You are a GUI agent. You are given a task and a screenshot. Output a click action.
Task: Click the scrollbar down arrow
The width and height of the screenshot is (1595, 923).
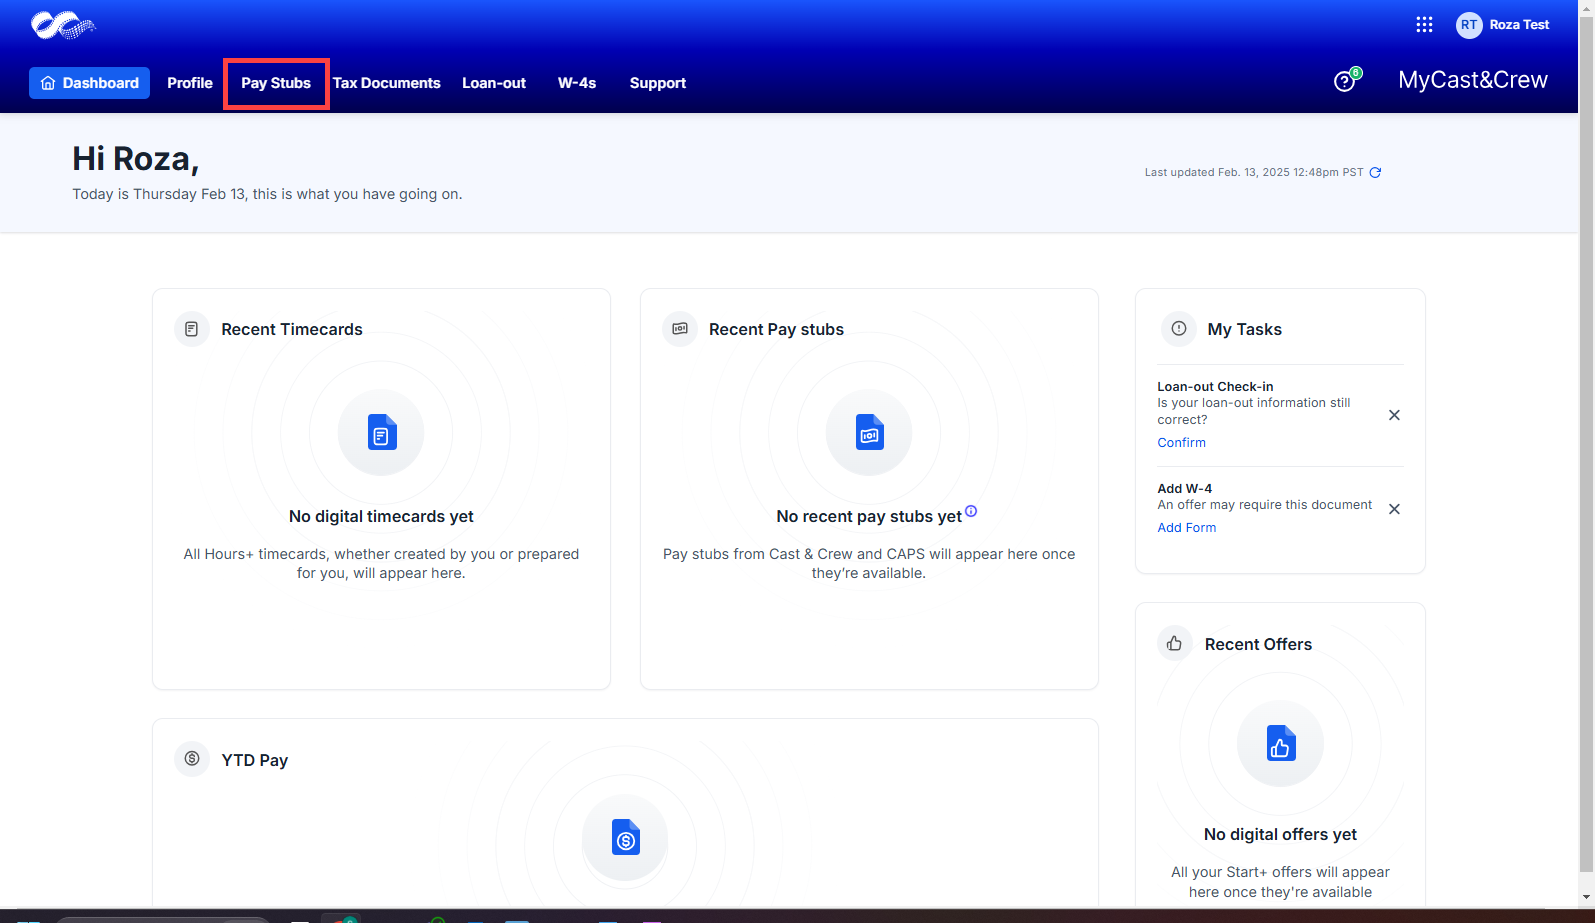click(1586, 899)
